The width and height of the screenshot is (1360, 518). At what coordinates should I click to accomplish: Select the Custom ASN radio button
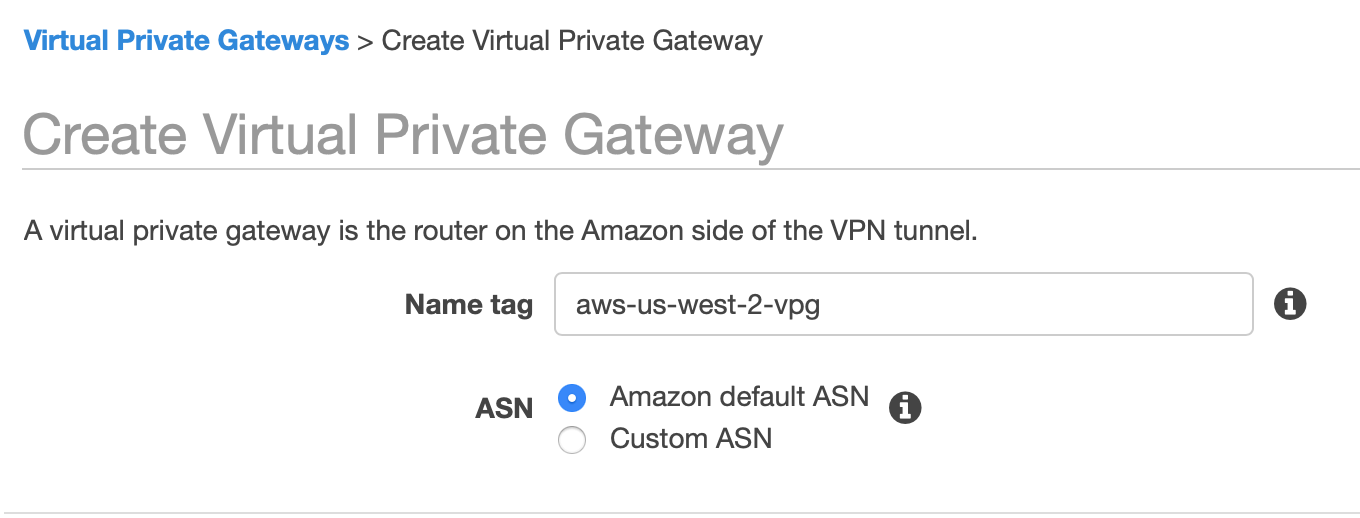click(x=572, y=440)
